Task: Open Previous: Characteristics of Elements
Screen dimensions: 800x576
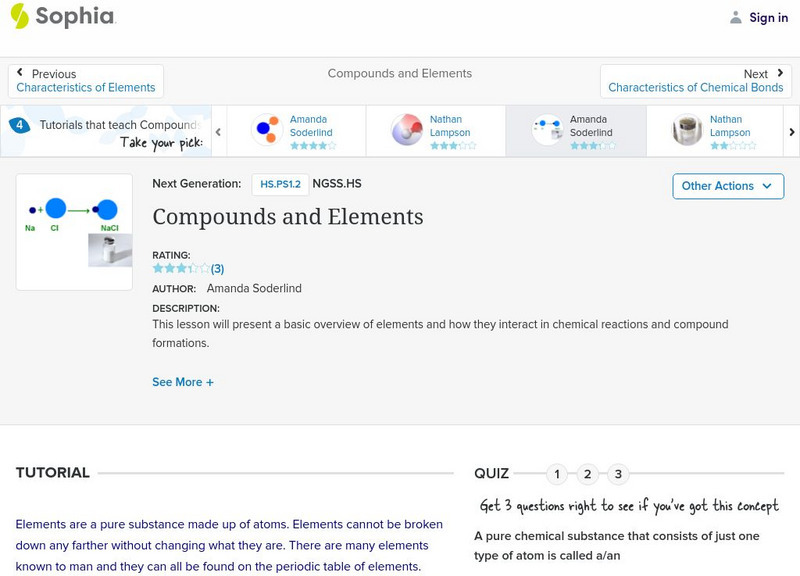Action: (x=86, y=81)
